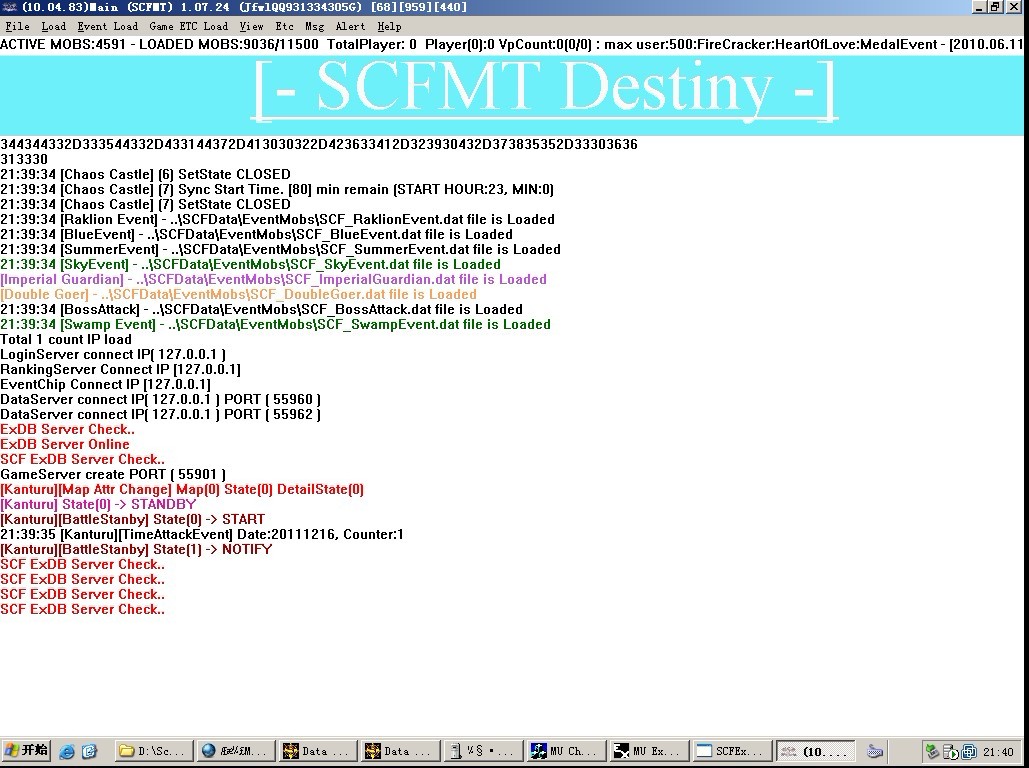This screenshot has height=768, width=1029.
Task: Launch Internet Explorer from Quick Launch
Action: coord(66,751)
